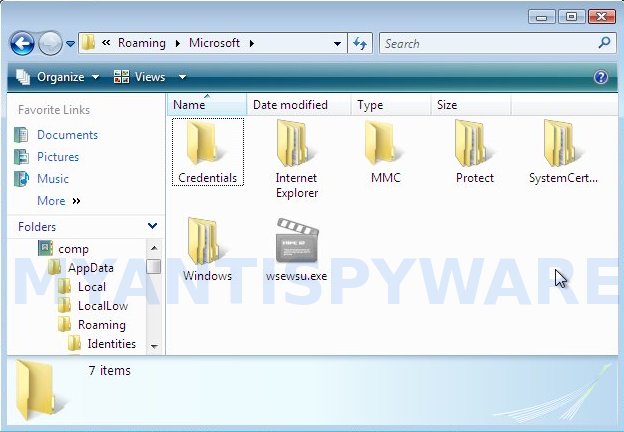This screenshot has height=432, width=624.
Task: Select the wsewsu.exe file icon
Action: tap(297, 240)
